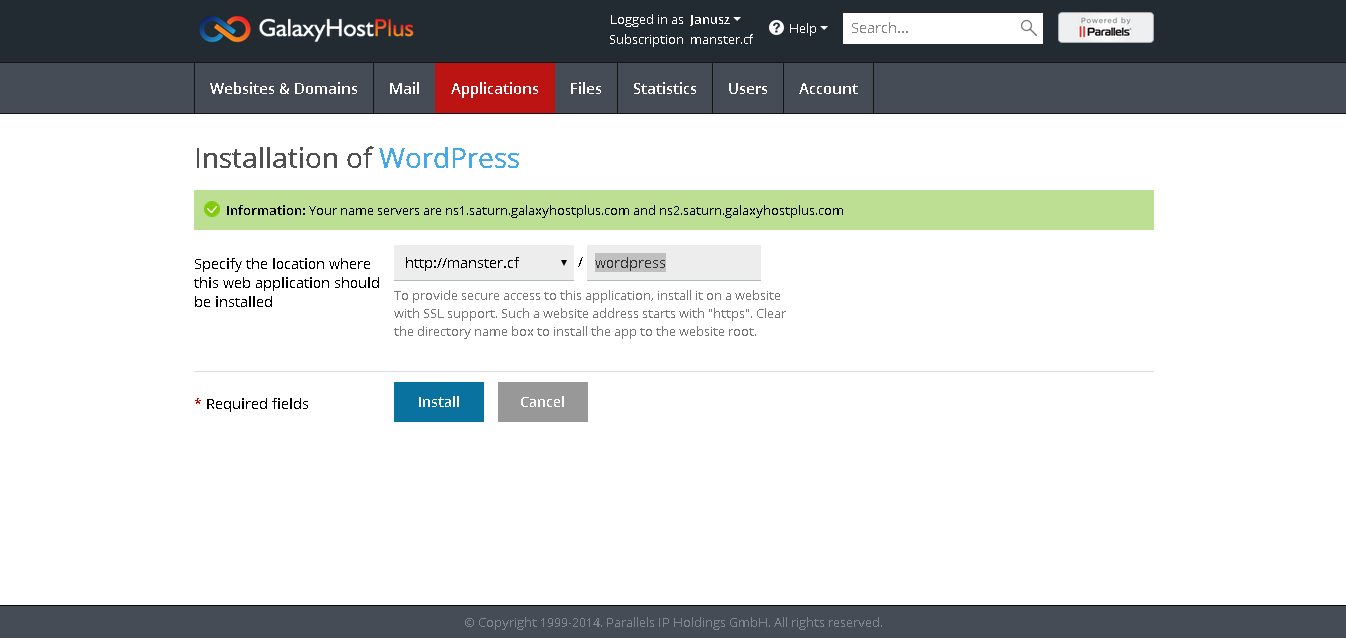
Task: Click the wordpress directory name field
Action: (674, 263)
